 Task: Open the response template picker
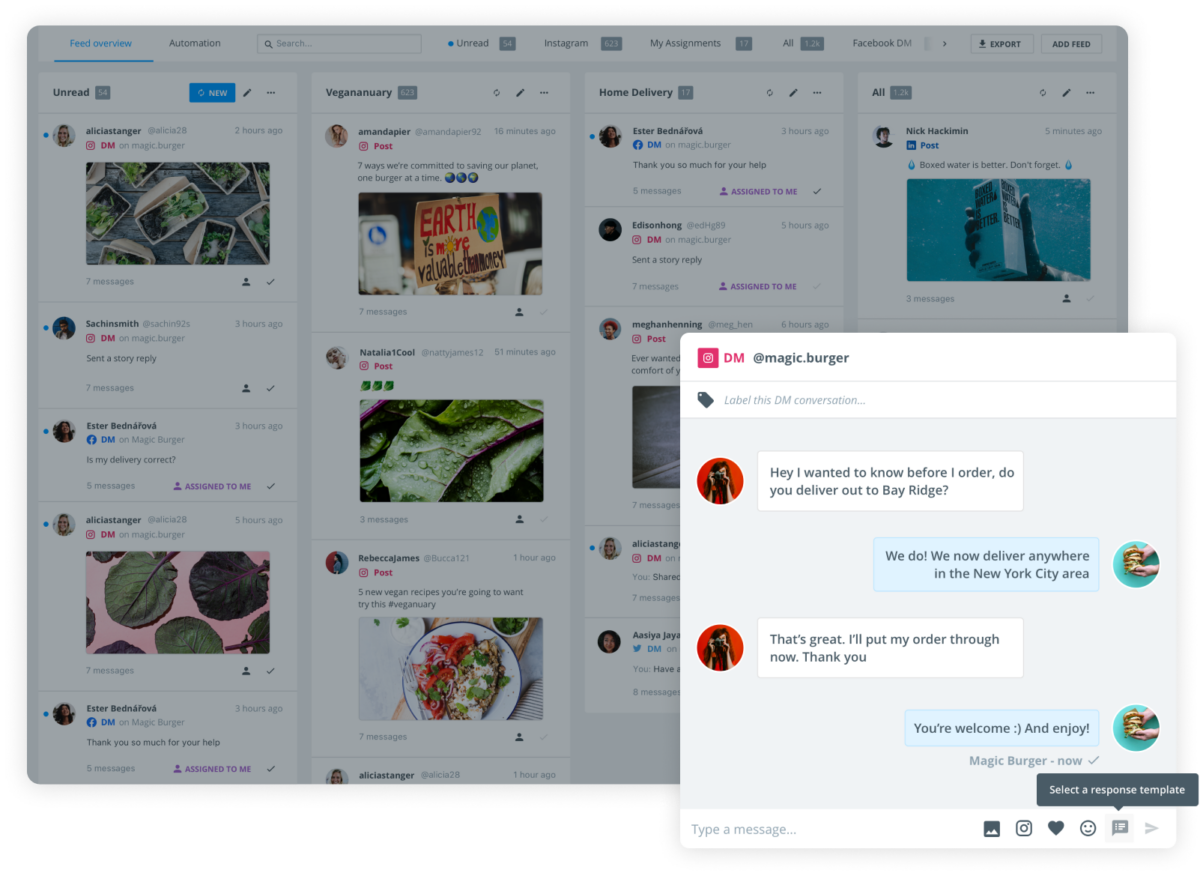click(x=1120, y=828)
